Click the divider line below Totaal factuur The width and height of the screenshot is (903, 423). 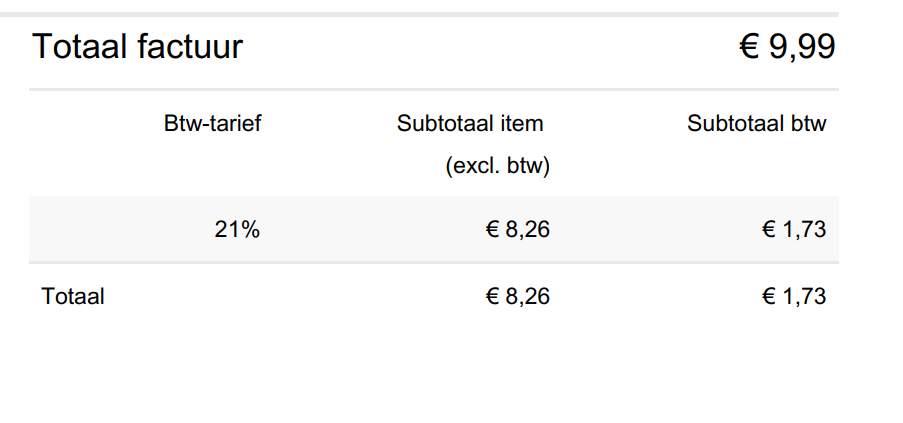(434, 90)
